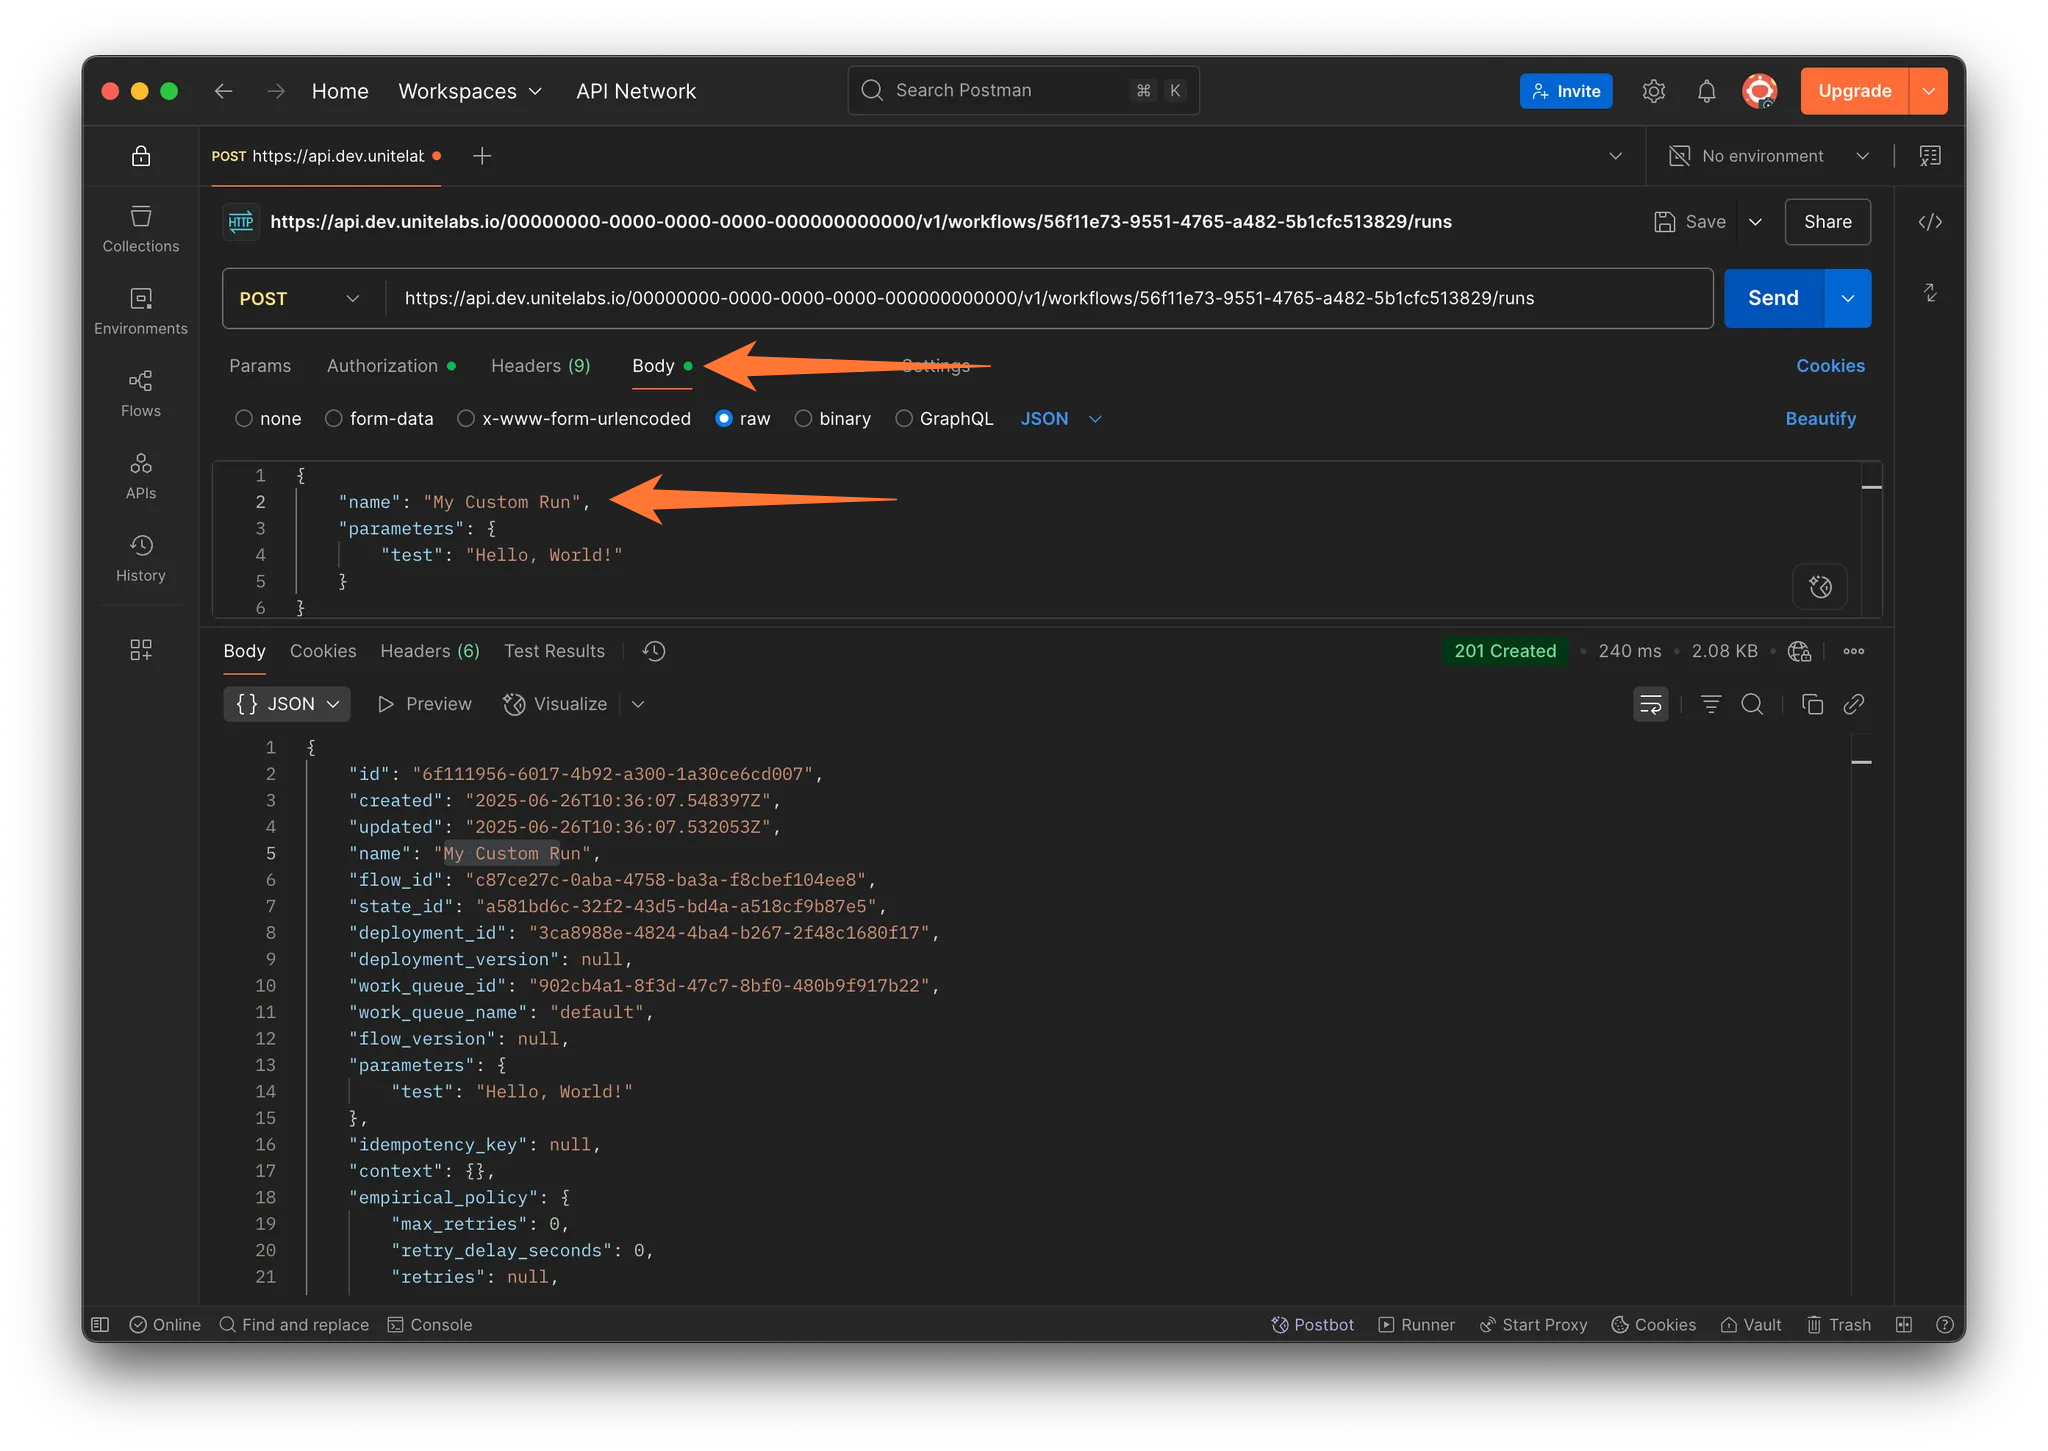
Task: Copy response link icon
Action: [1853, 704]
